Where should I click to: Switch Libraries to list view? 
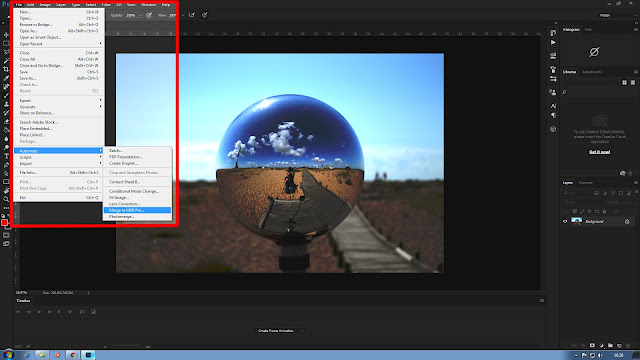[633, 82]
